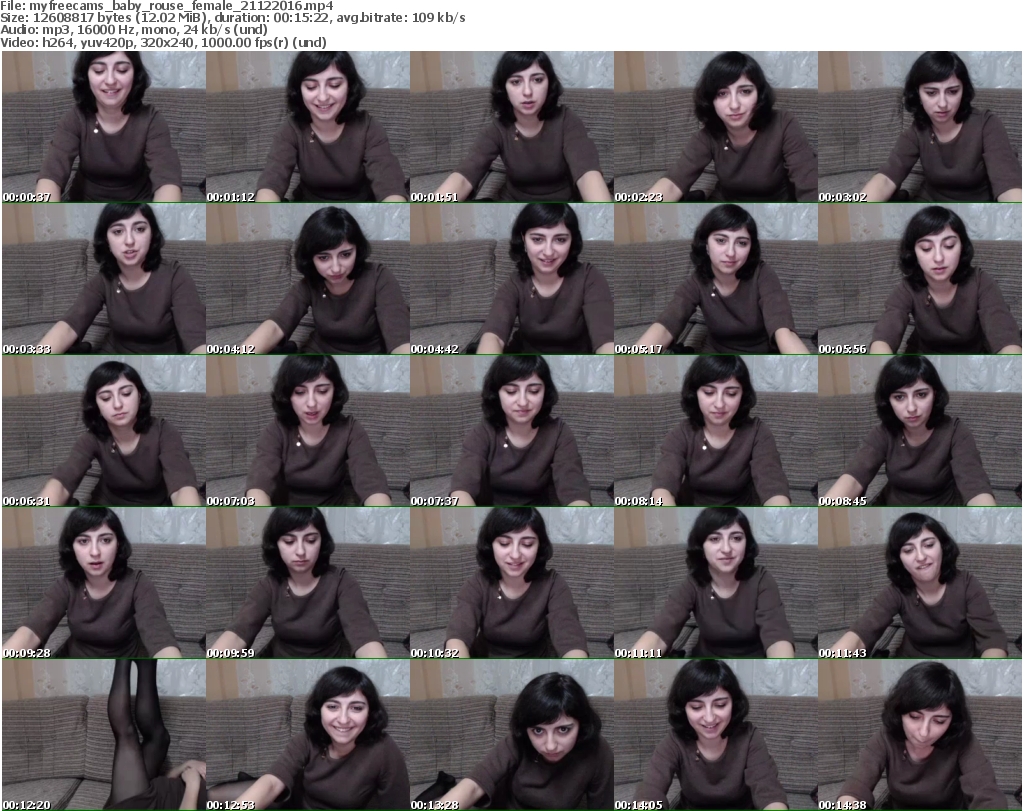This screenshot has width=1024, height=811.
Task: Select the thumbnail at 00:09:59
Action: click(308, 583)
